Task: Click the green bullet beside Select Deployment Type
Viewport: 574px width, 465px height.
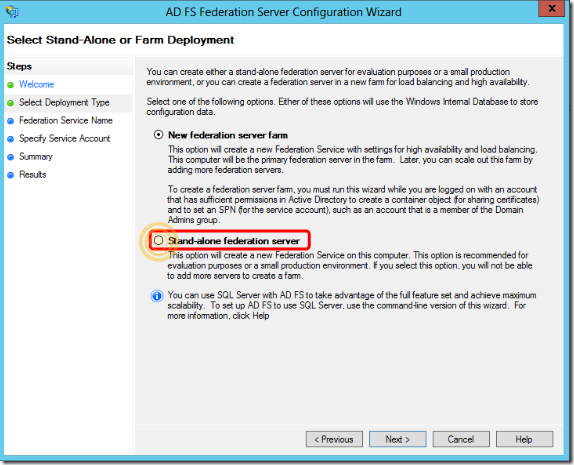Action: click(x=11, y=103)
